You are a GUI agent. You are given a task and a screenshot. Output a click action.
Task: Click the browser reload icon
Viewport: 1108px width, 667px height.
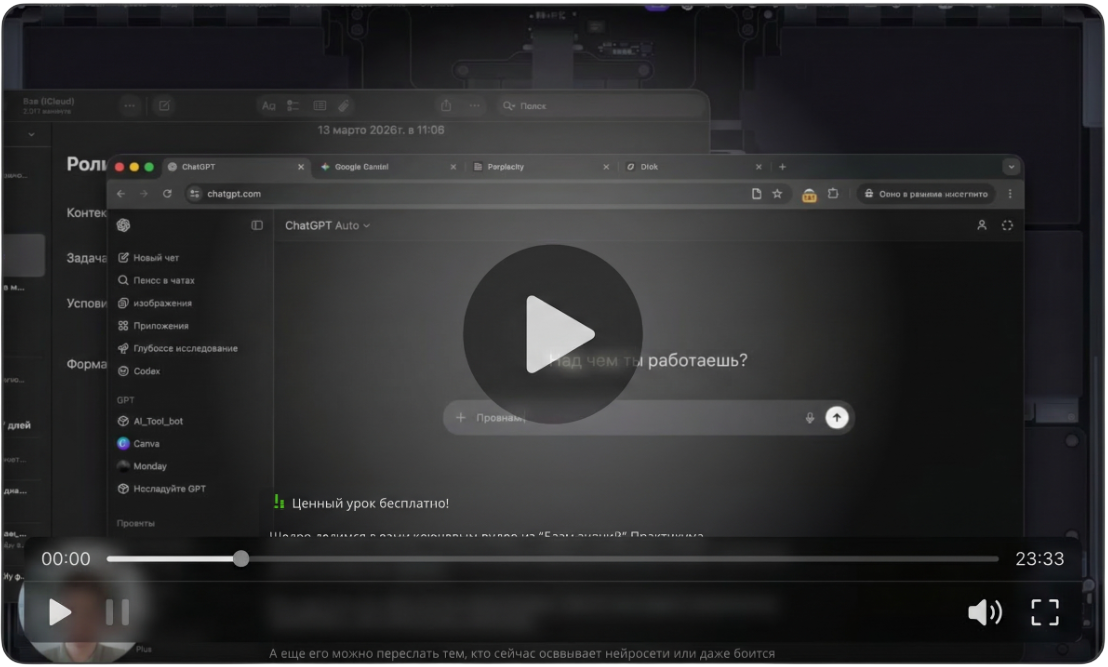tap(167, 194)
